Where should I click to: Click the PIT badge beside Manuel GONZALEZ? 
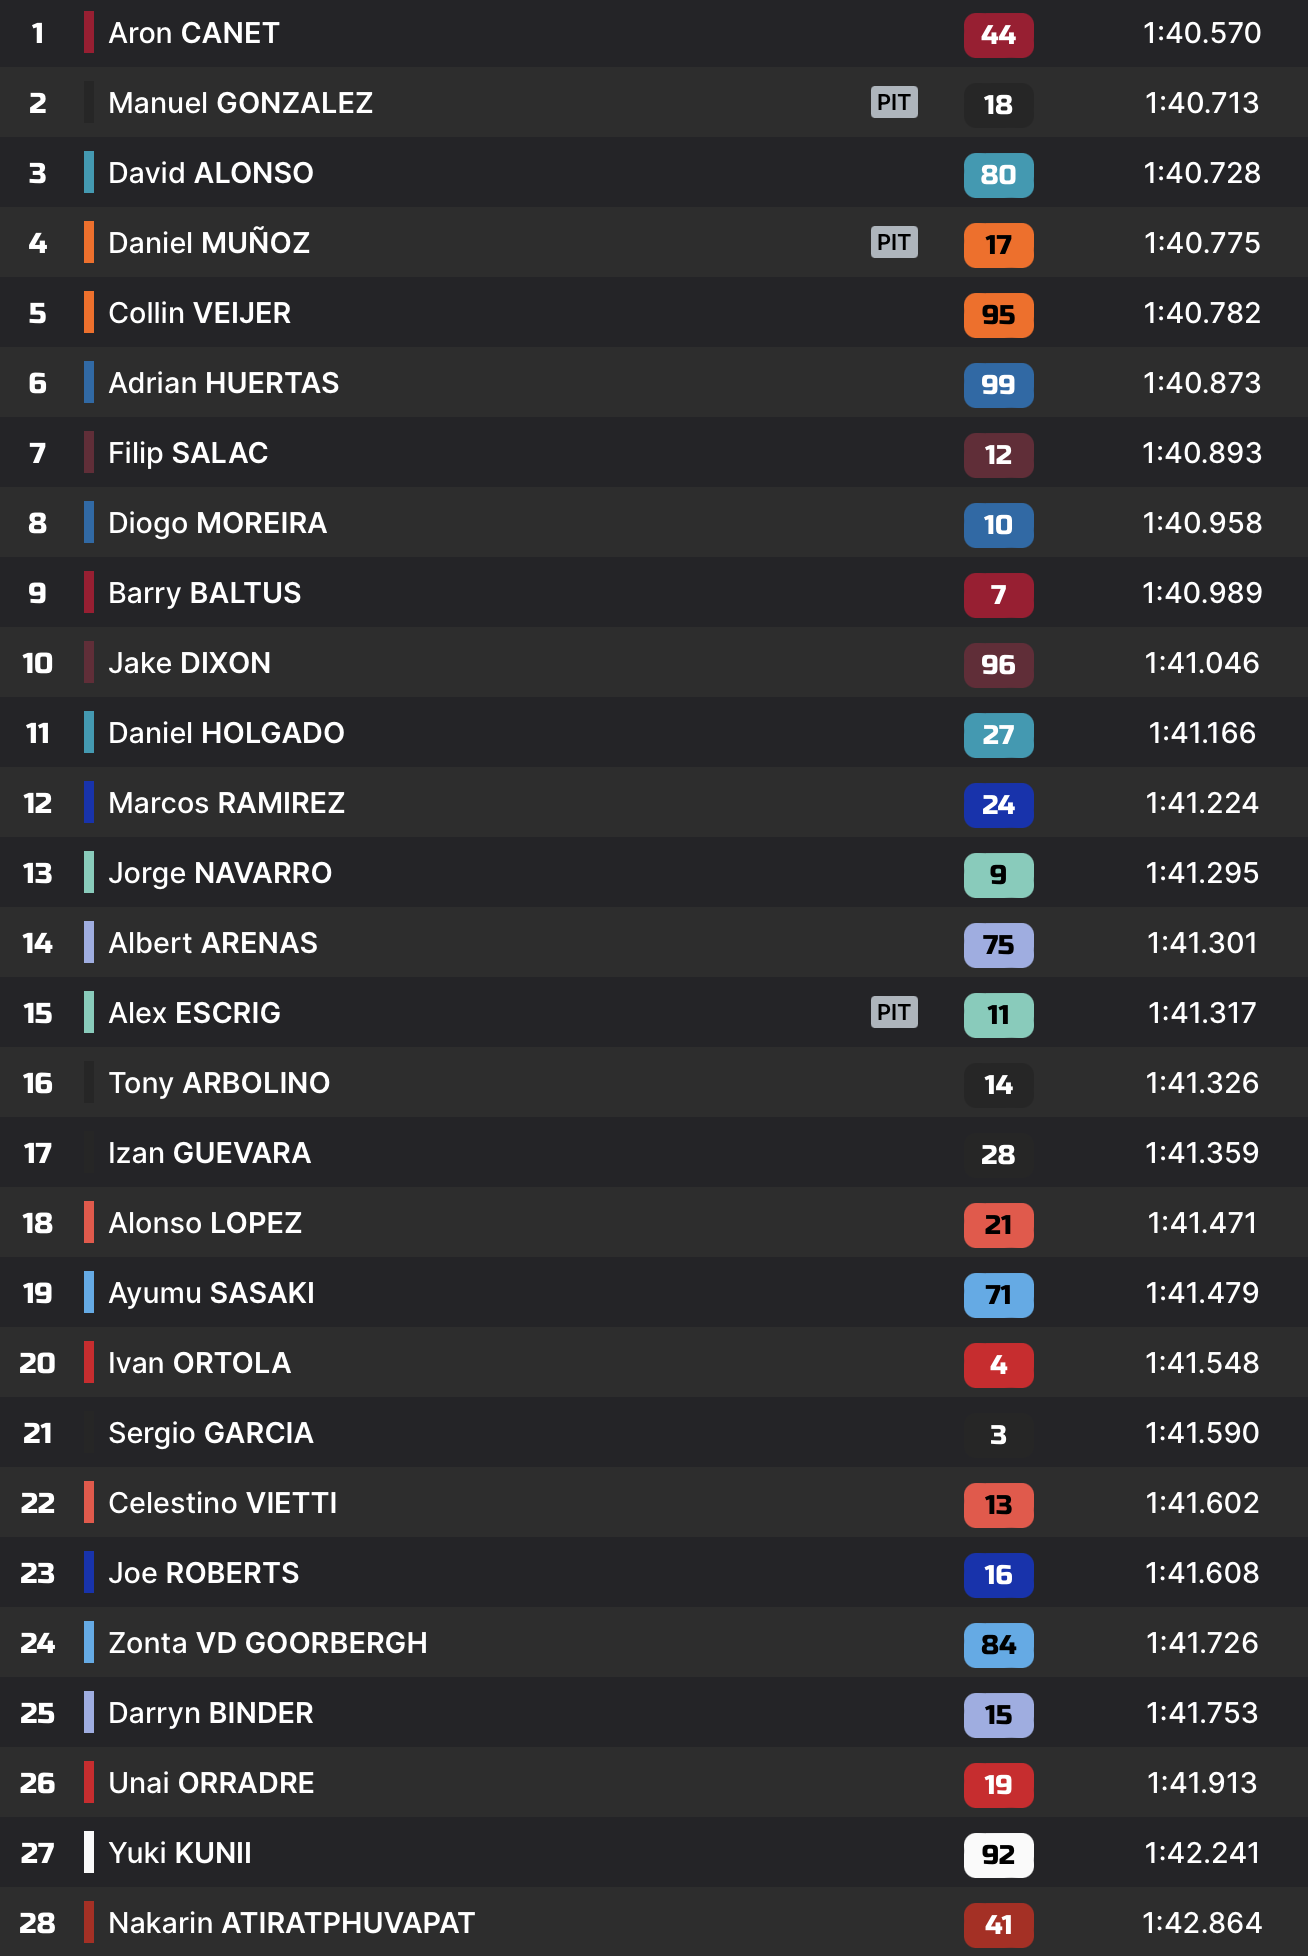(893, 102)
